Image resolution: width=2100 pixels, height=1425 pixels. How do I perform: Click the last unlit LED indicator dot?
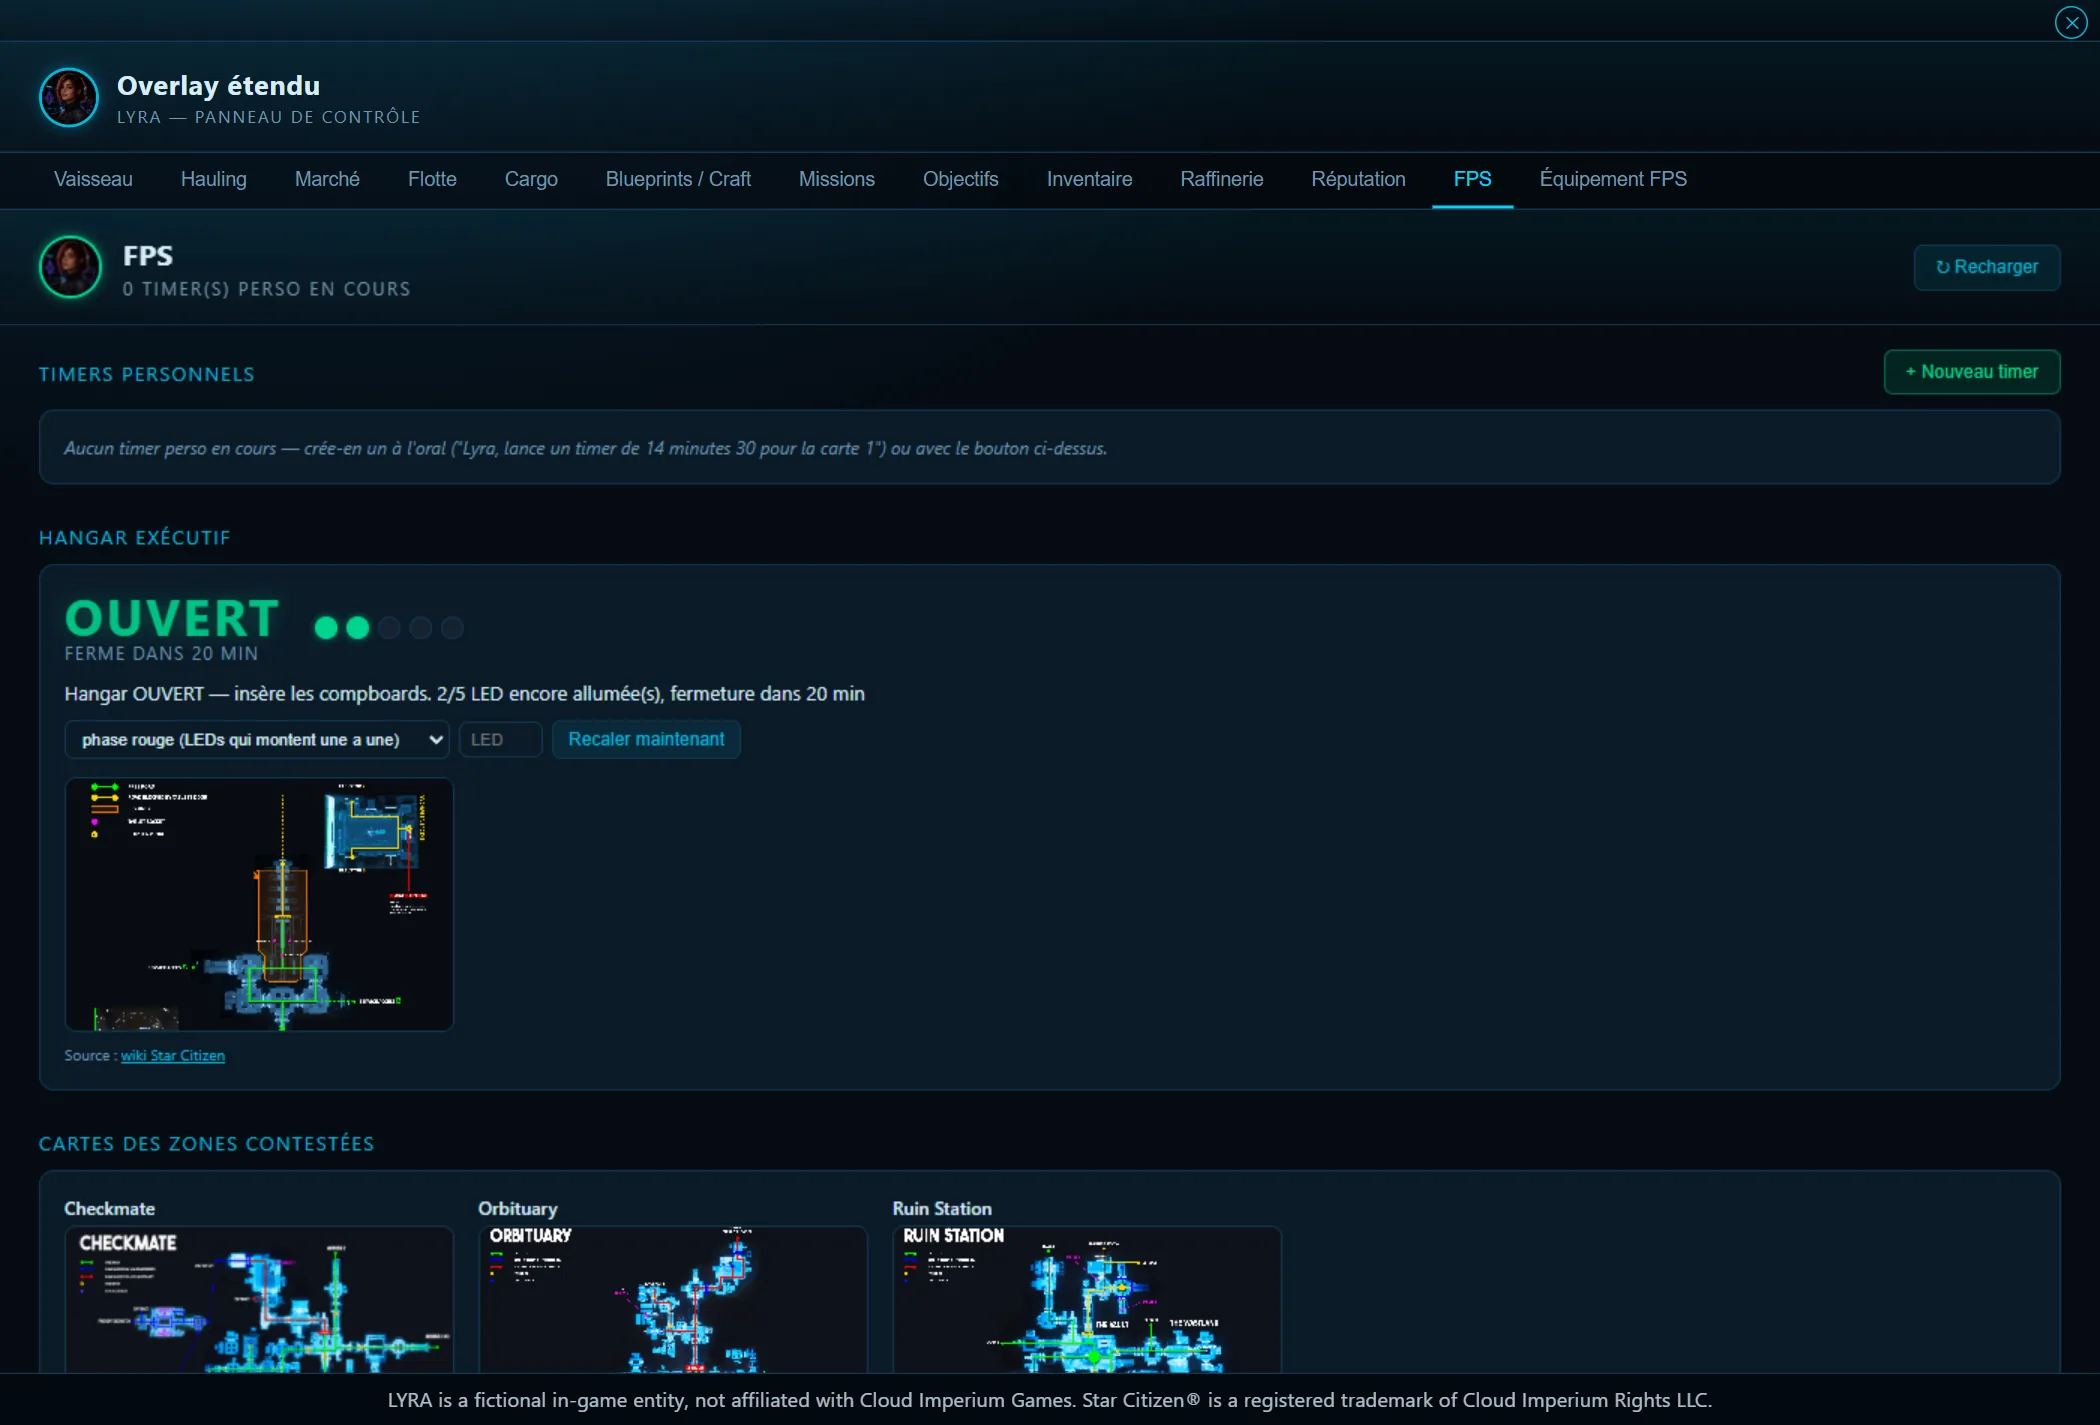point(452,628)
